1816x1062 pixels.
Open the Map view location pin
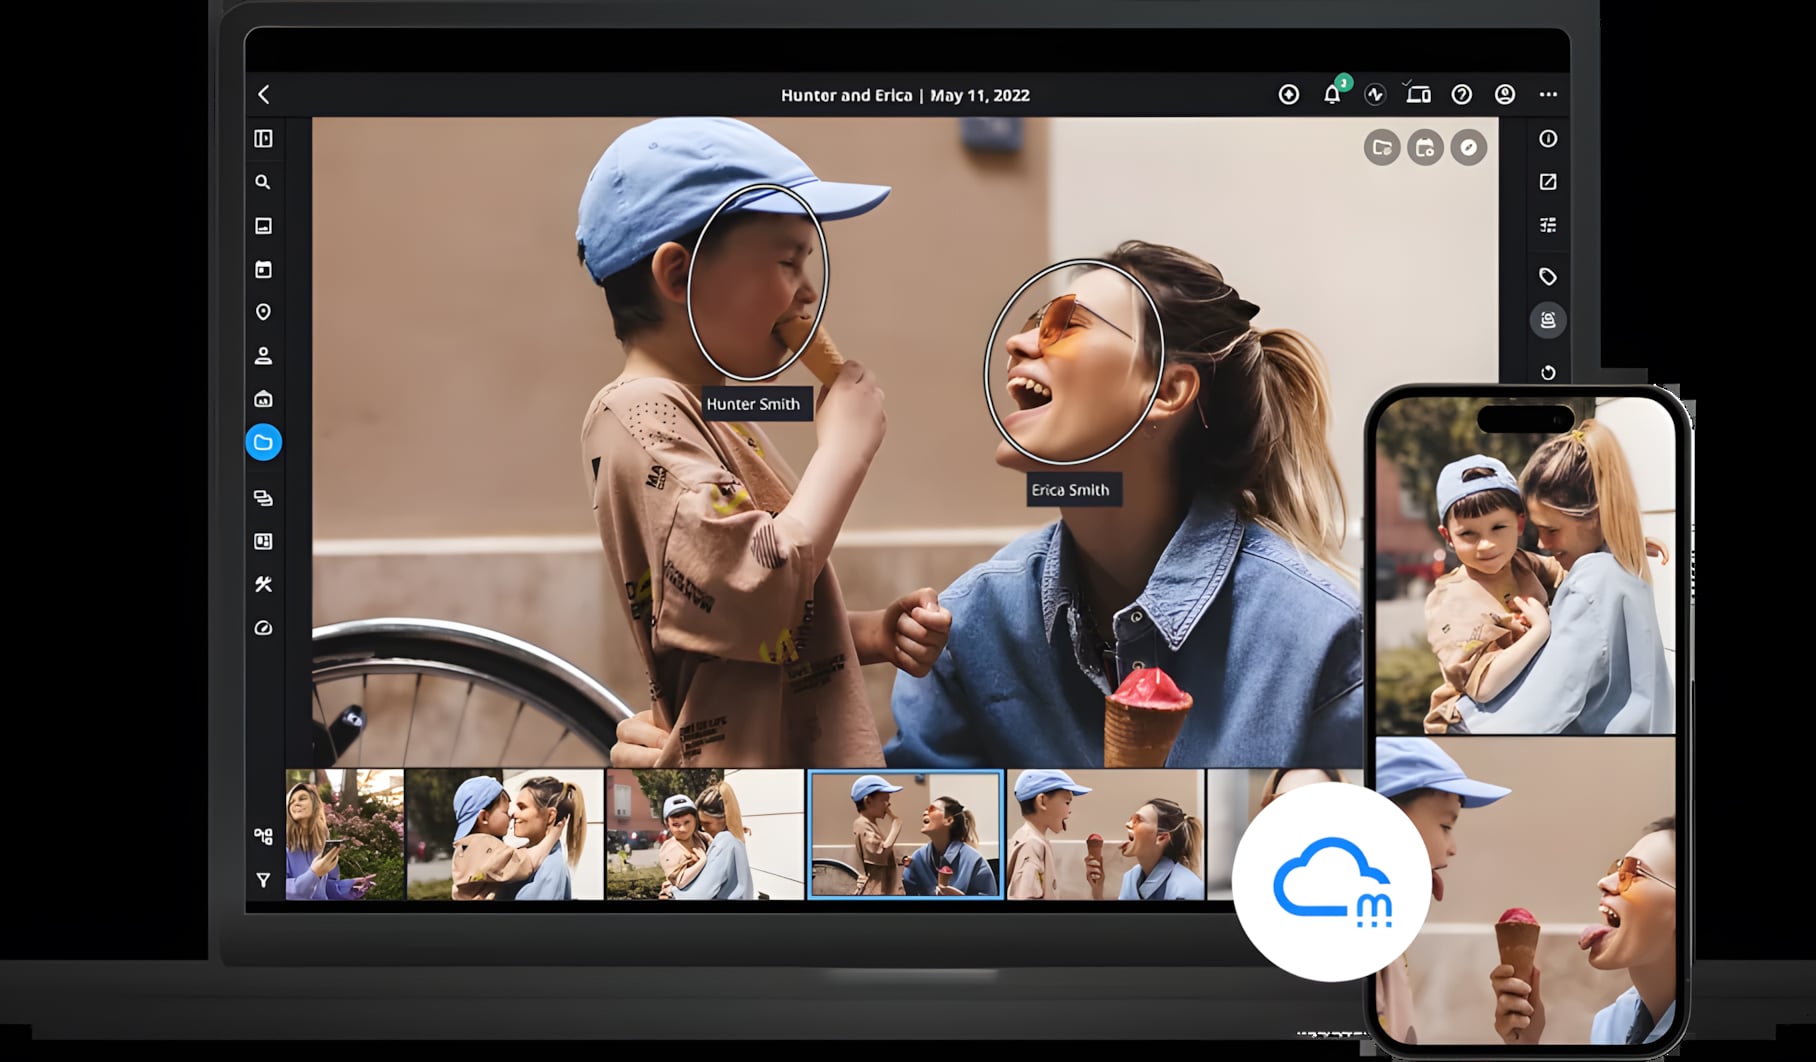point(263,312)
